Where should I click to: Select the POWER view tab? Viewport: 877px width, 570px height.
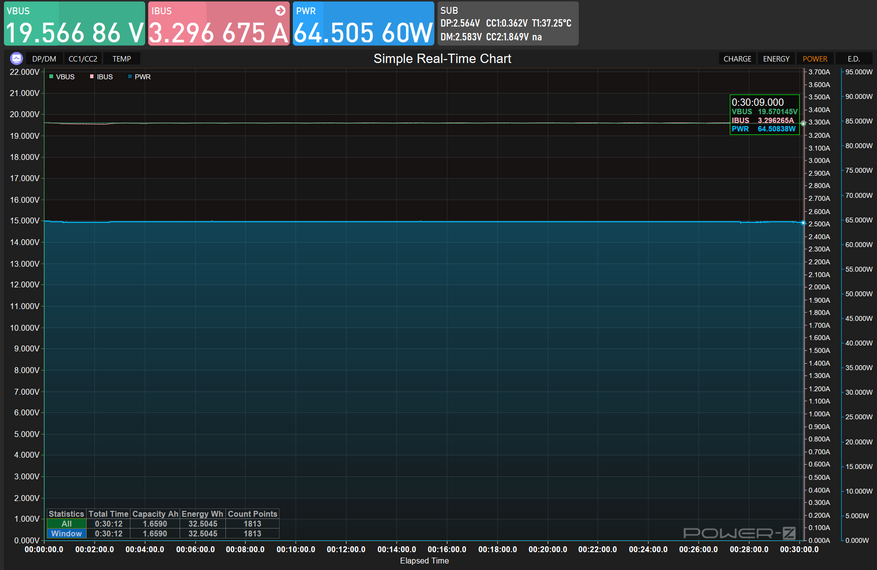coord(815,59)
